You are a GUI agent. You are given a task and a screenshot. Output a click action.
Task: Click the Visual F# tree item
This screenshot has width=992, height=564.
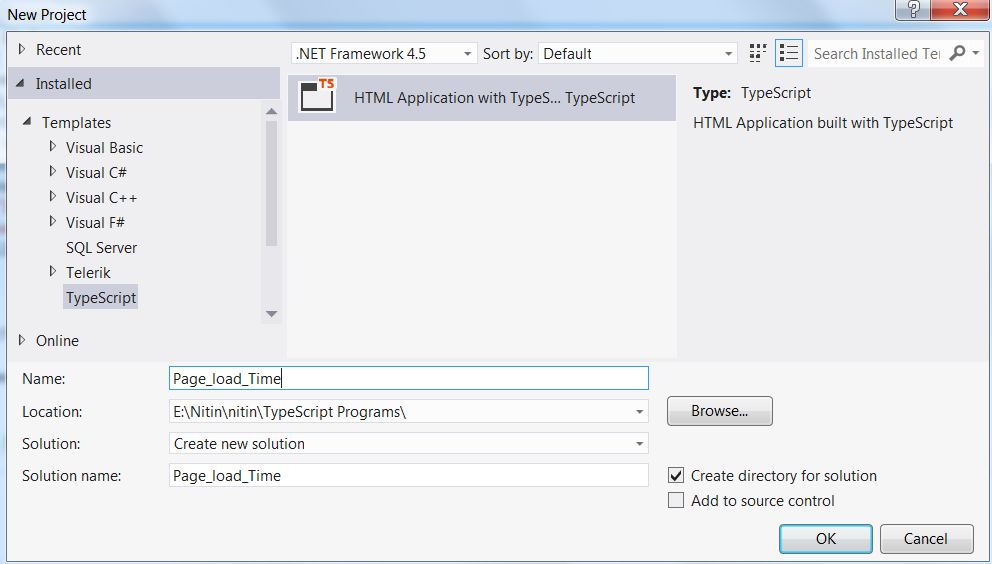pyautogui.click(x=95, y=223)
